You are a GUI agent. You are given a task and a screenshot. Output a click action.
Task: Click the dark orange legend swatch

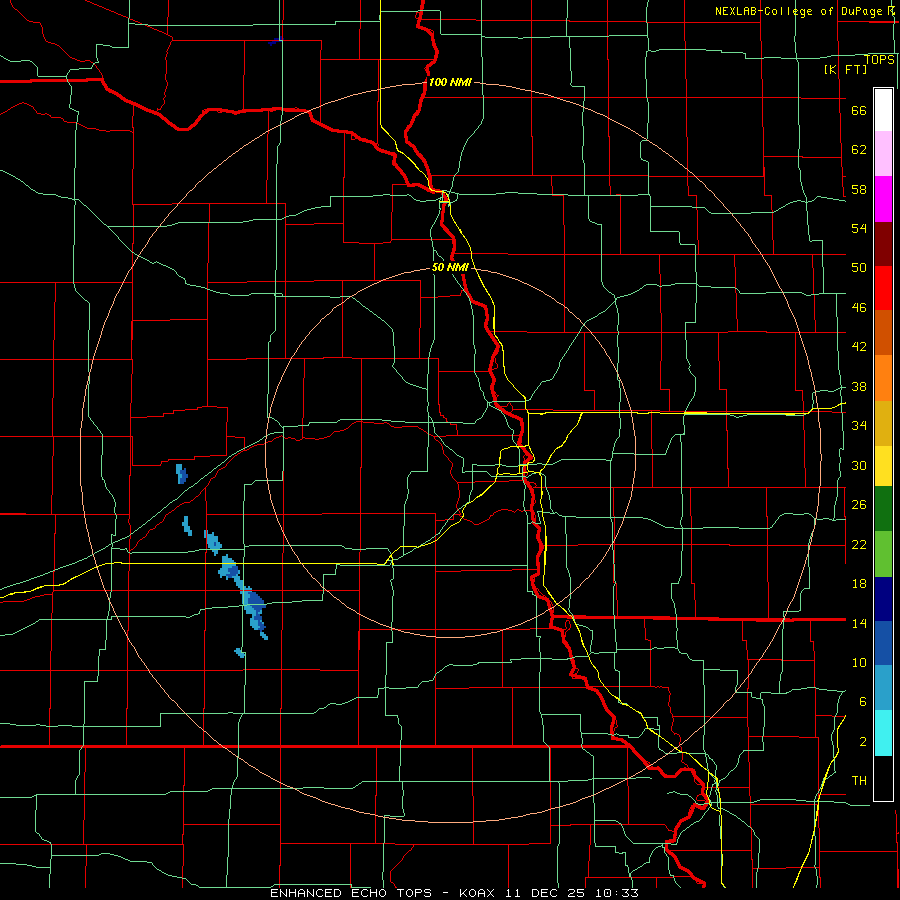coord(883,332)
